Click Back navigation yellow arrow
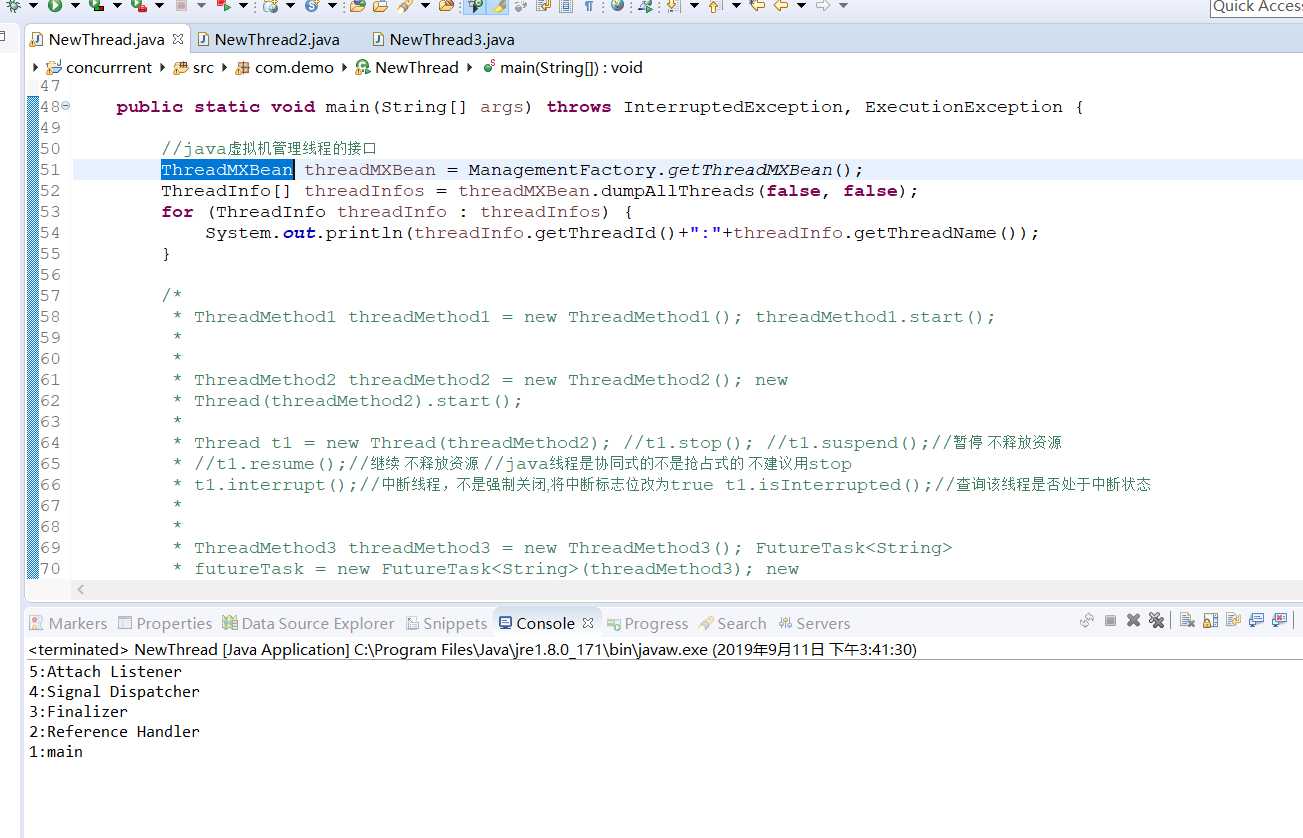1303x838 pixels. tap(781, 6)
